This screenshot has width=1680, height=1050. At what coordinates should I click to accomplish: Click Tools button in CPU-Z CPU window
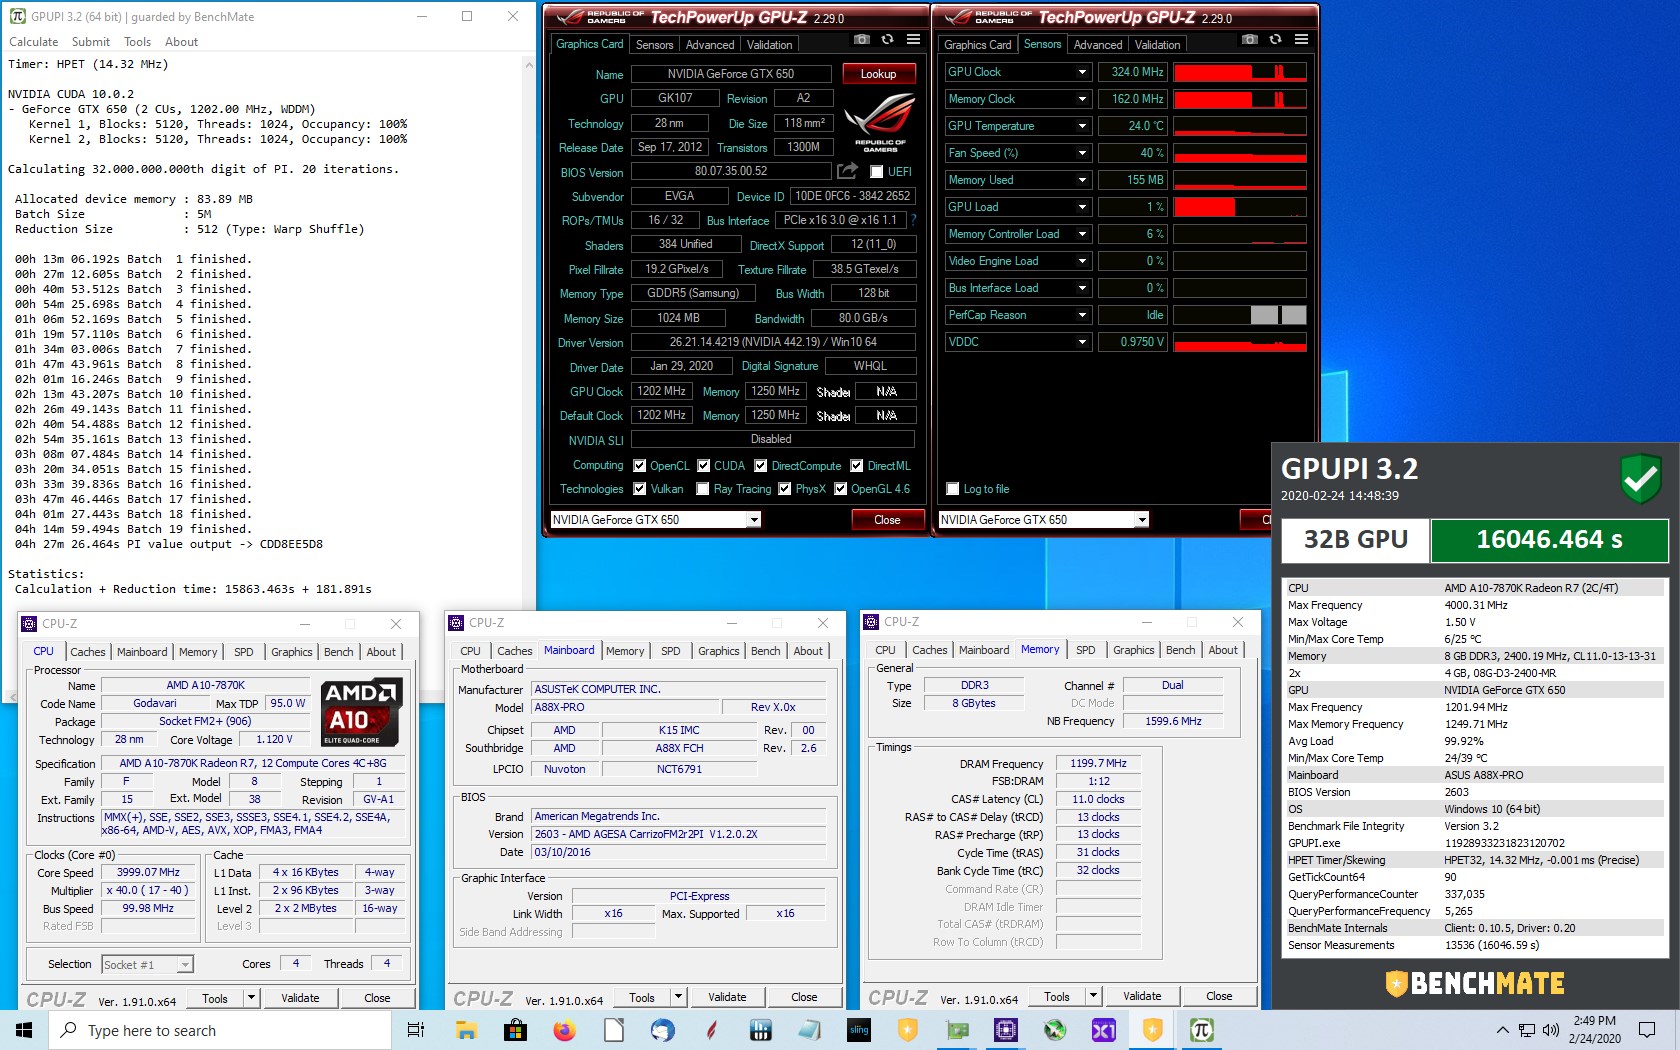pyautogui.click(x=215, y=998)
